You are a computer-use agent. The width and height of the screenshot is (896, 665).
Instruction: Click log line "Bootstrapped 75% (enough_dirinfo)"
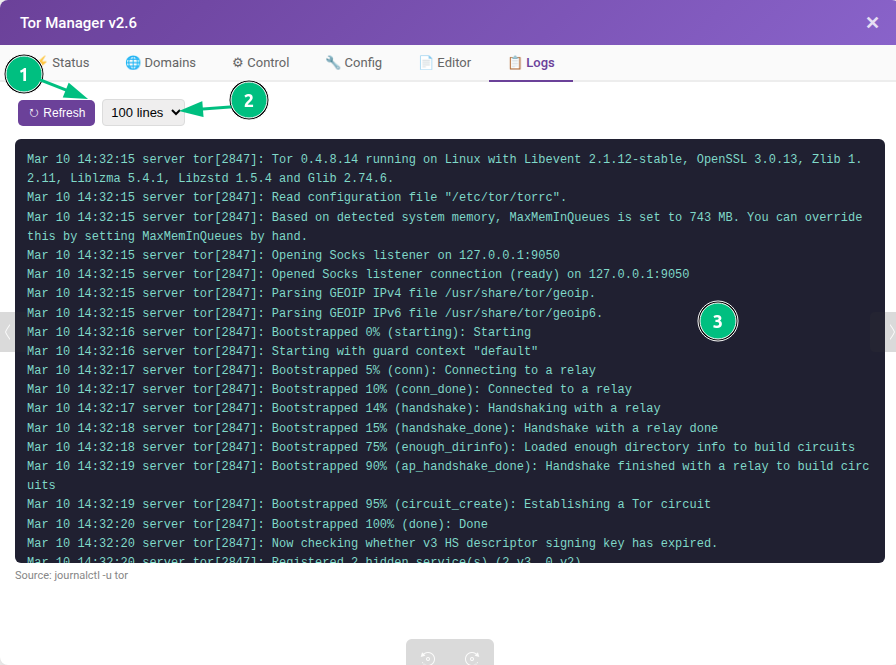click(x=441, y=447)
